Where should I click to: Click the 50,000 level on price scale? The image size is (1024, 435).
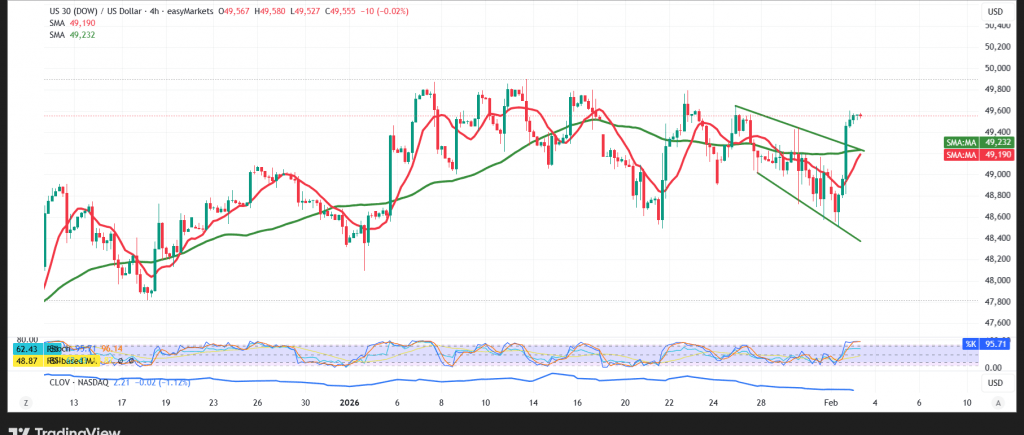(994, 68)
